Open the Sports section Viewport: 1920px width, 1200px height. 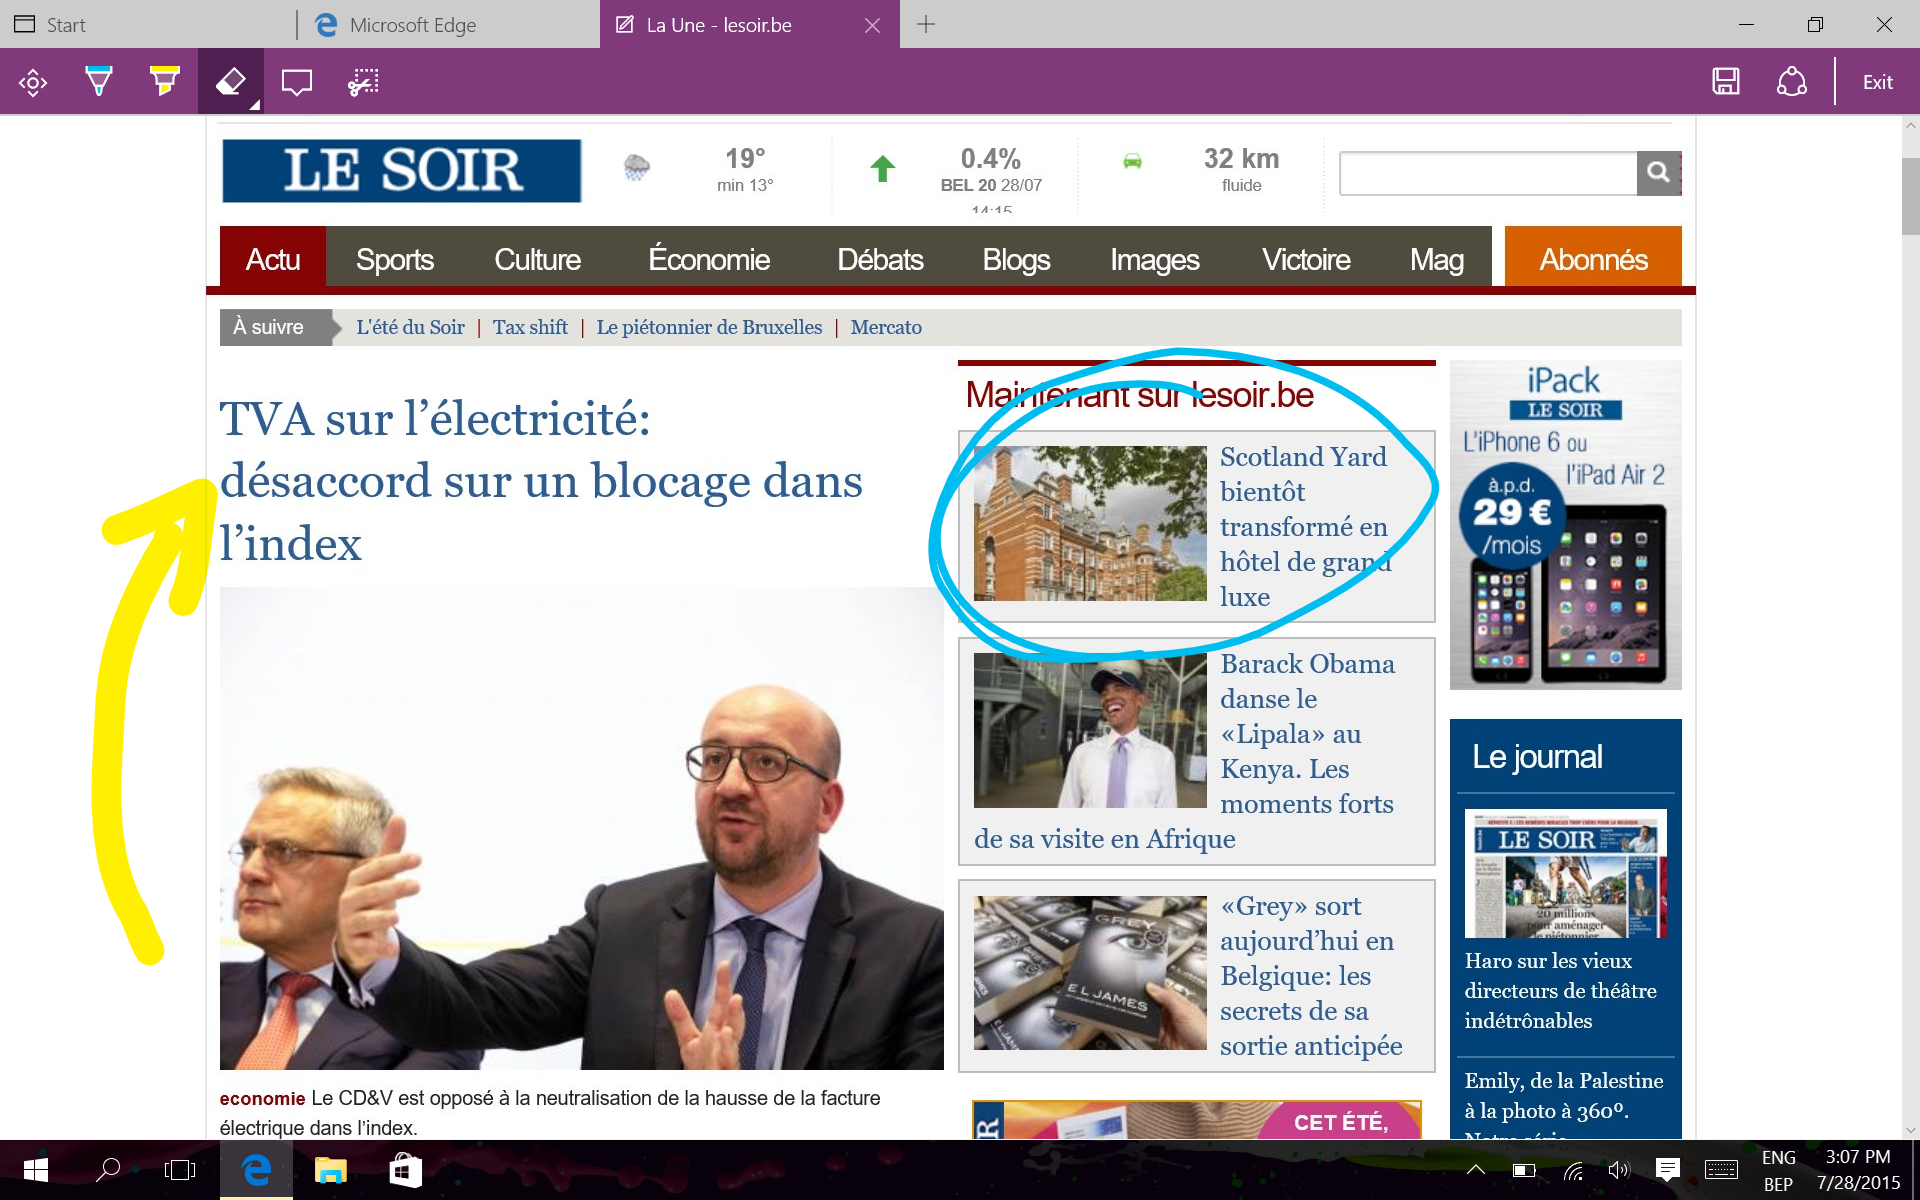tap(395, 259)
